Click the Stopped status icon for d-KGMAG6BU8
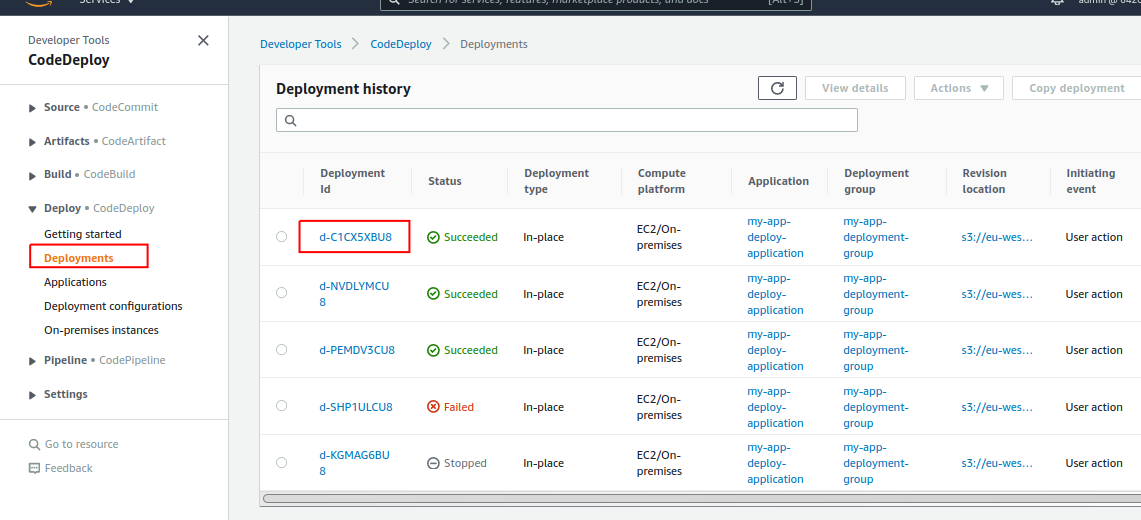 click(x=433, y=464)
